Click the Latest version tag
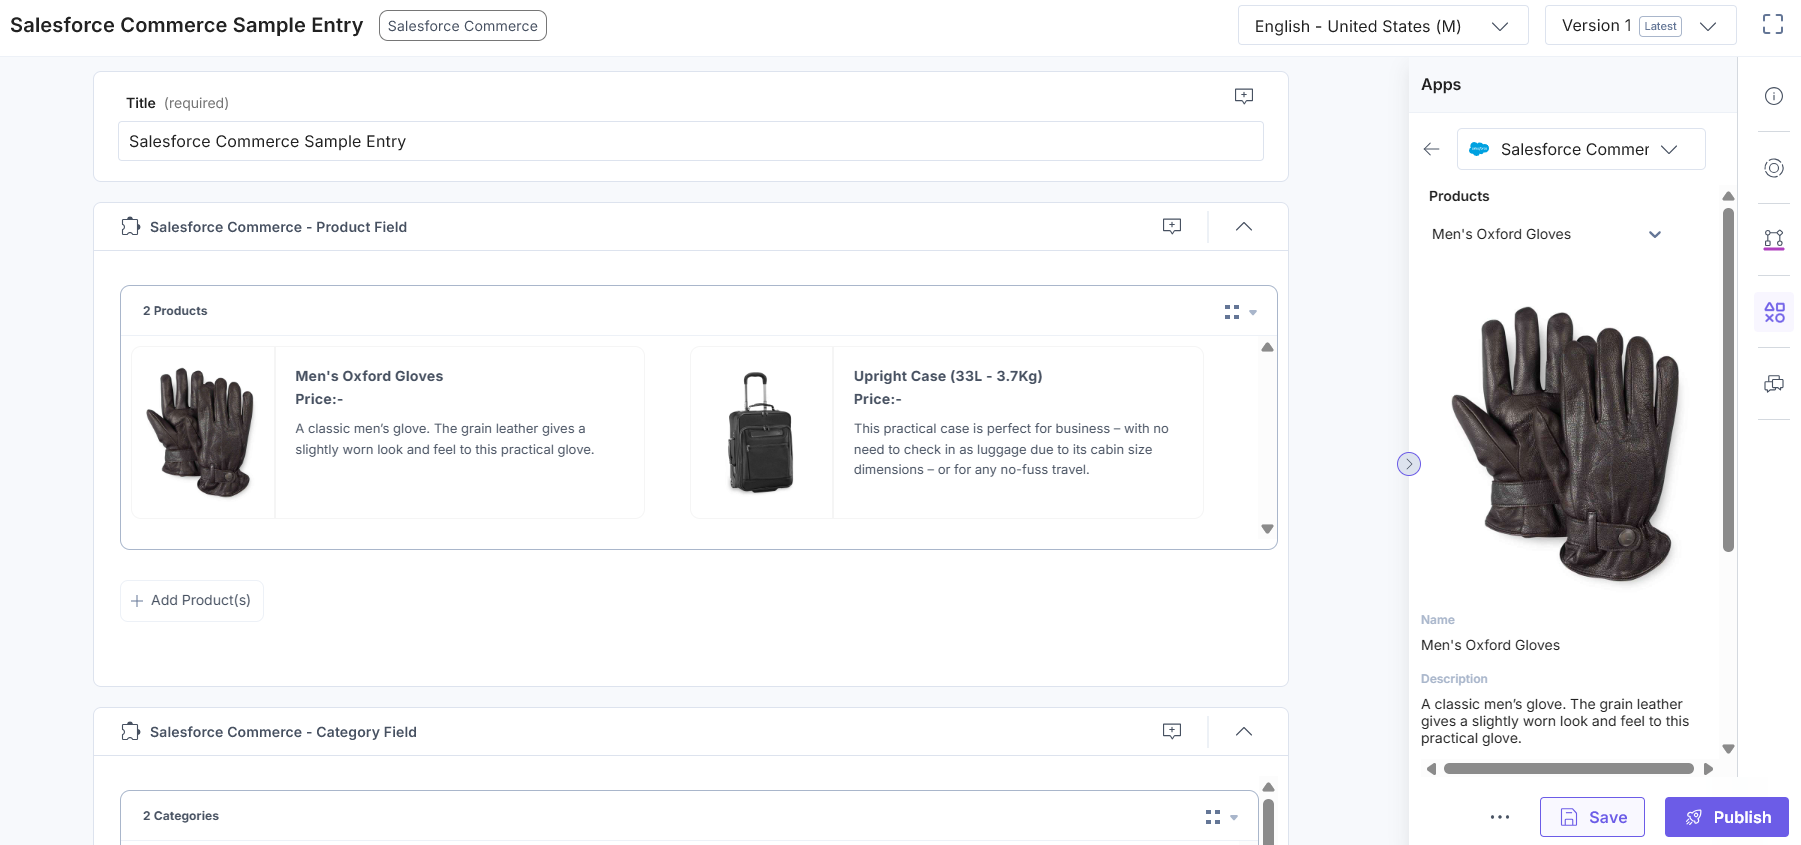 click(1660, 27)
